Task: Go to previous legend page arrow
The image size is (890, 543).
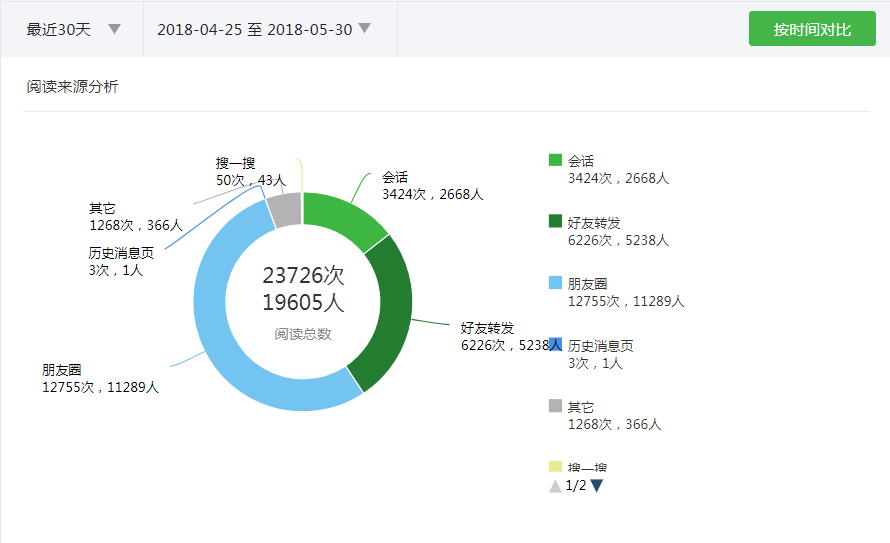Action: click(555, 486)
